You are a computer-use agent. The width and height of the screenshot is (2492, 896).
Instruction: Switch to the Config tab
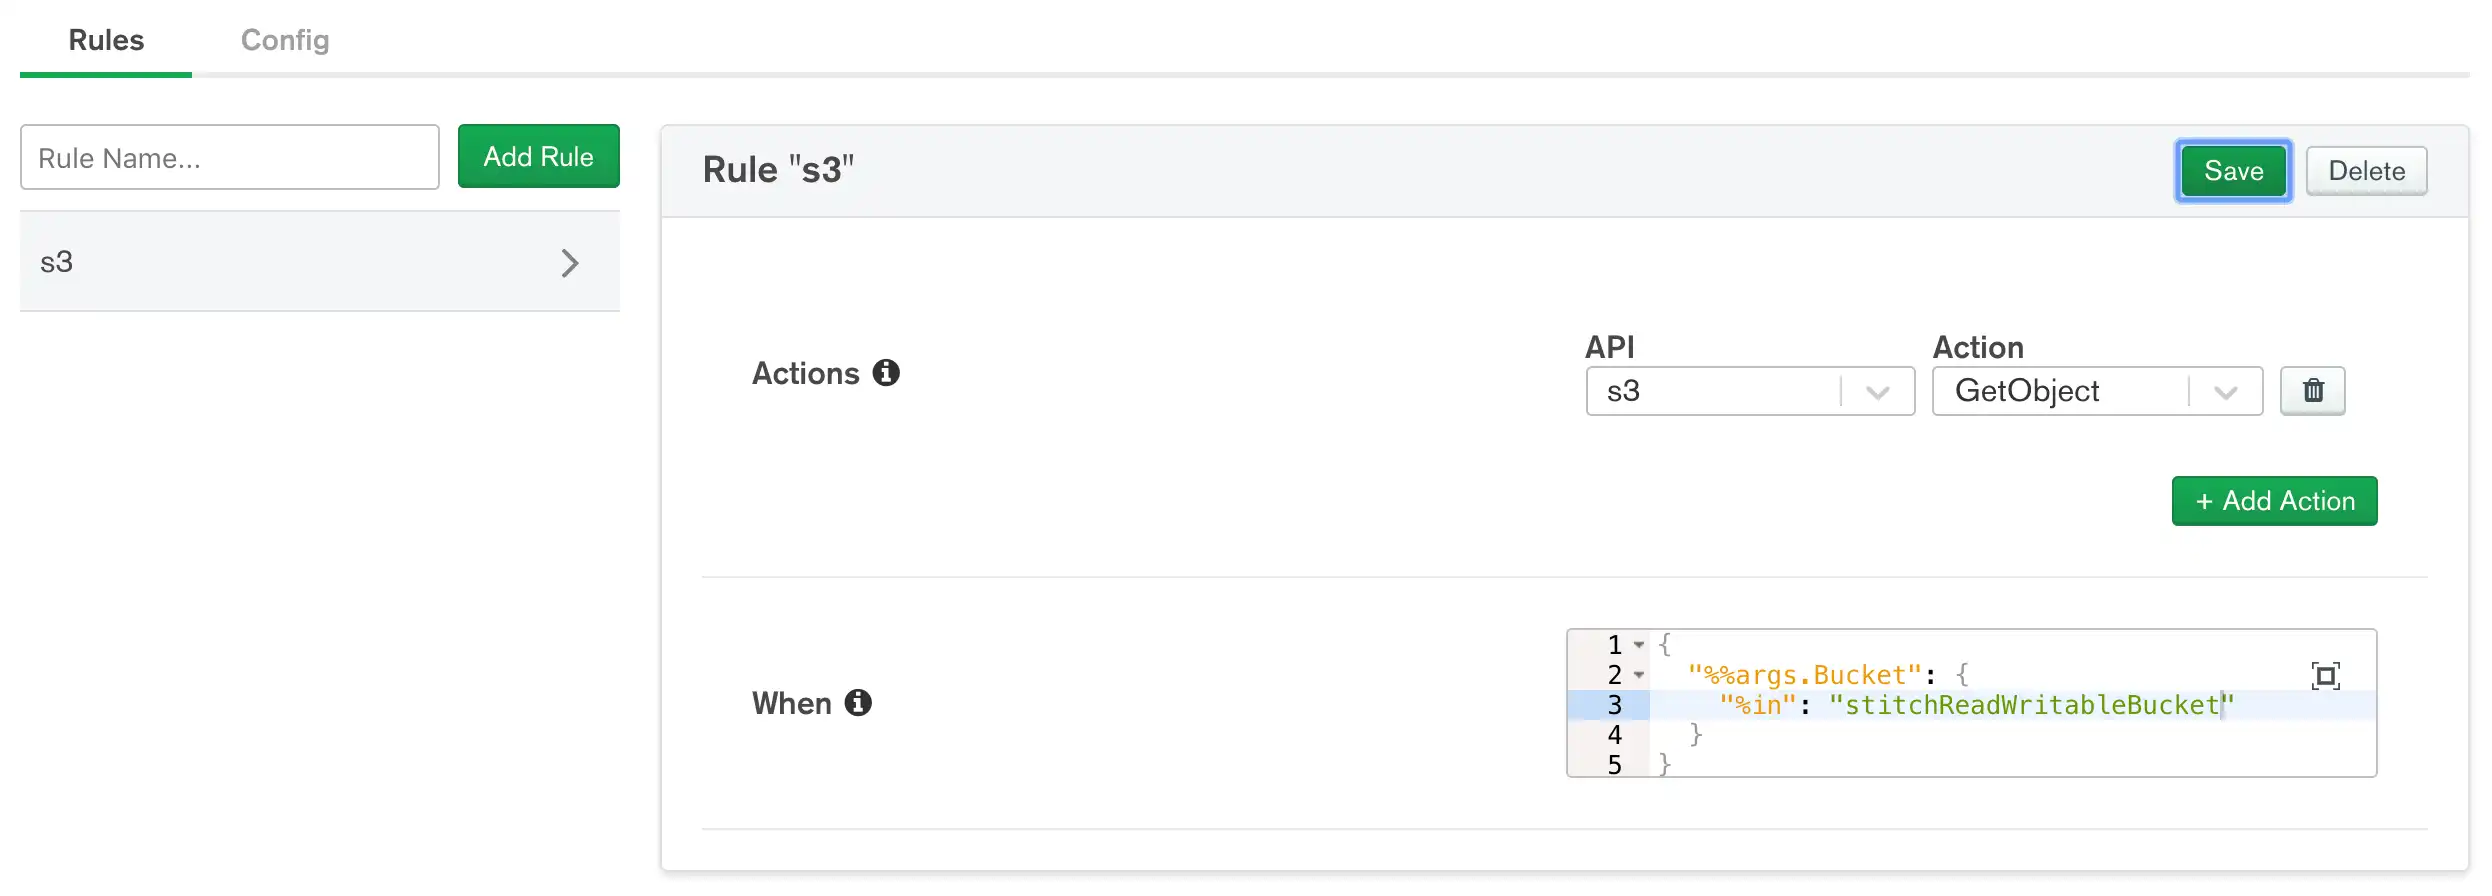pyautogui.click(x=284, y=41)
